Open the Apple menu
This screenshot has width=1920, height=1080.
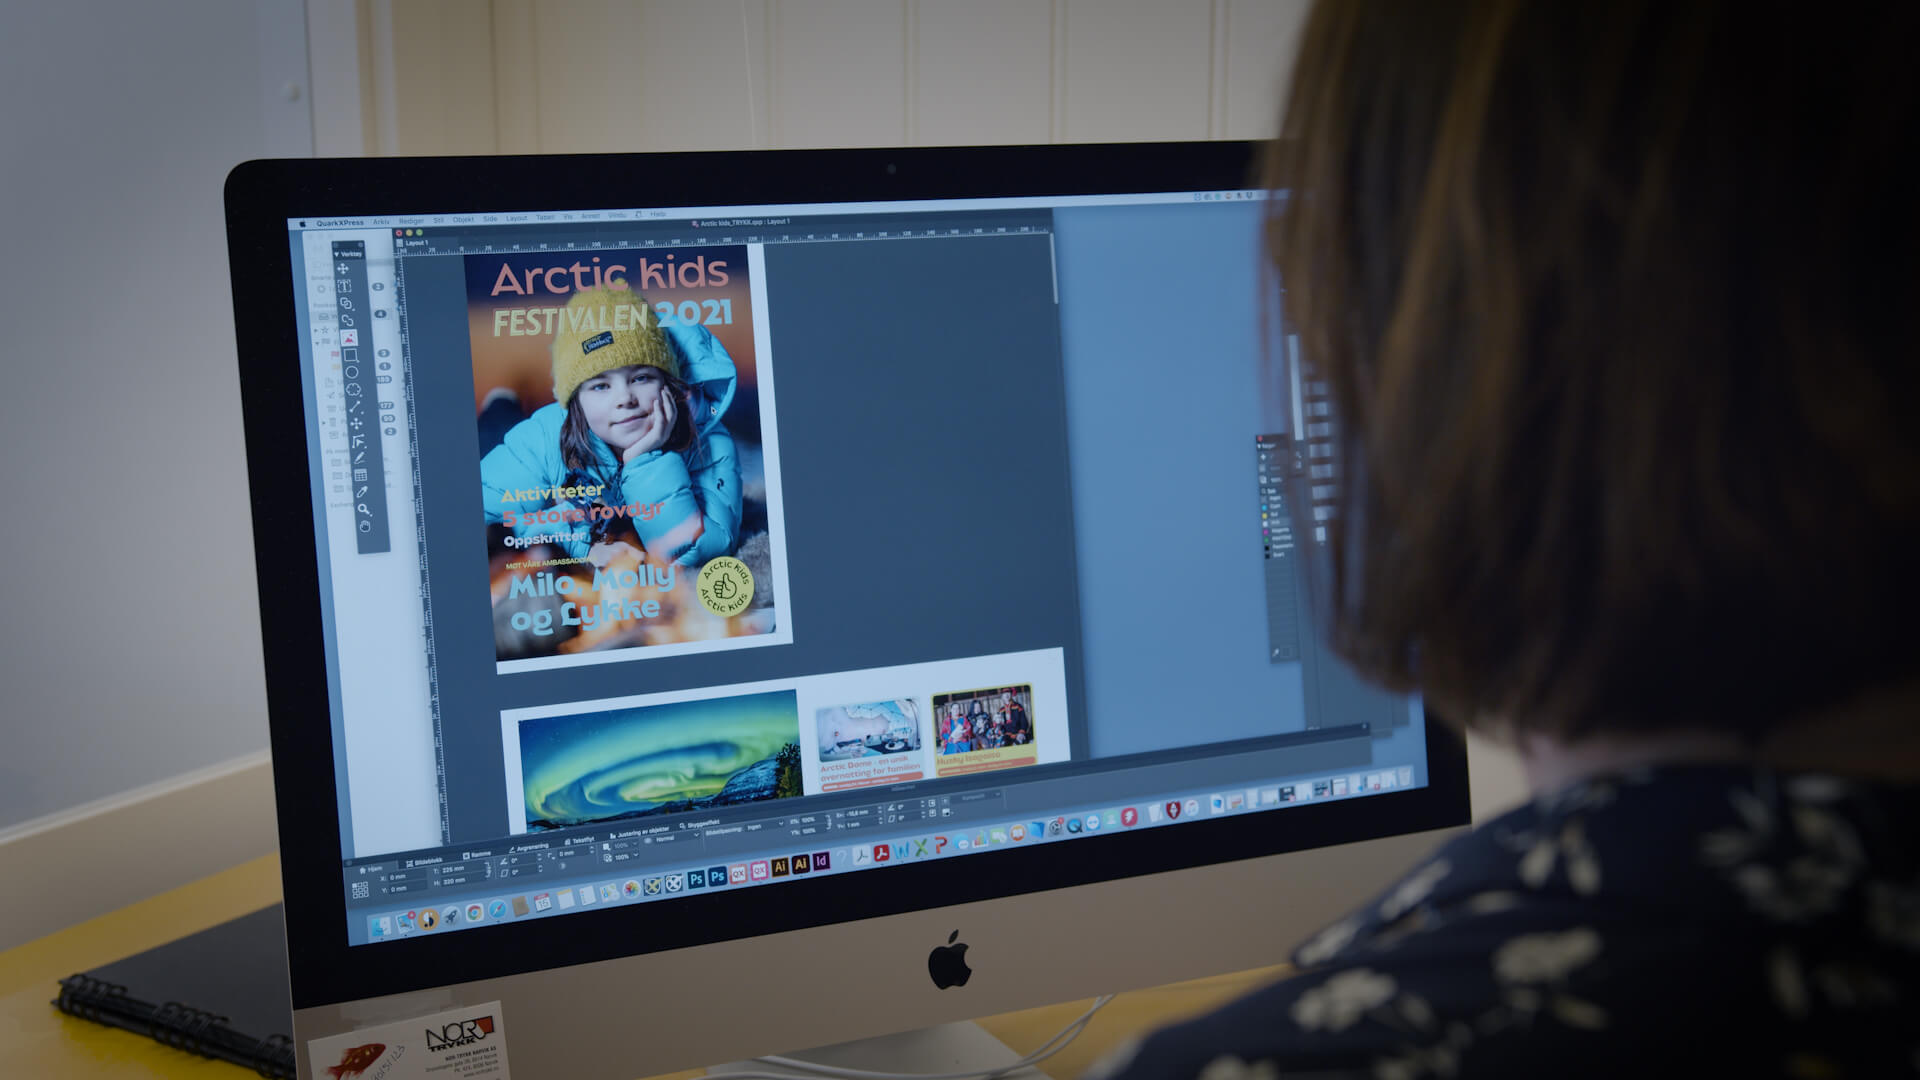coord(304,224)
